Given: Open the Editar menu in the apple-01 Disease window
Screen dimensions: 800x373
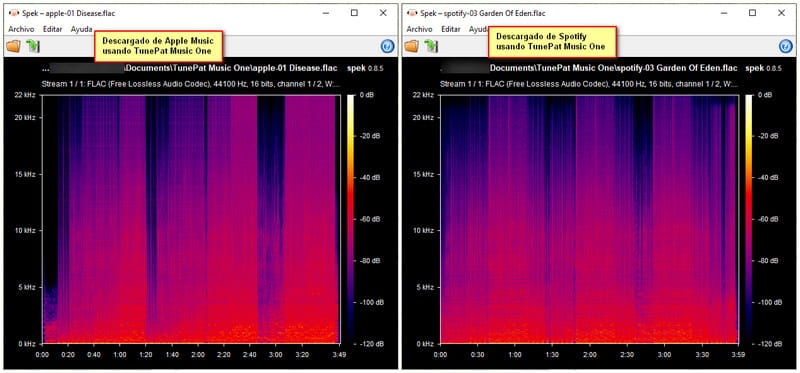Looking at the screenshot, I should click(x=53, y=29).
